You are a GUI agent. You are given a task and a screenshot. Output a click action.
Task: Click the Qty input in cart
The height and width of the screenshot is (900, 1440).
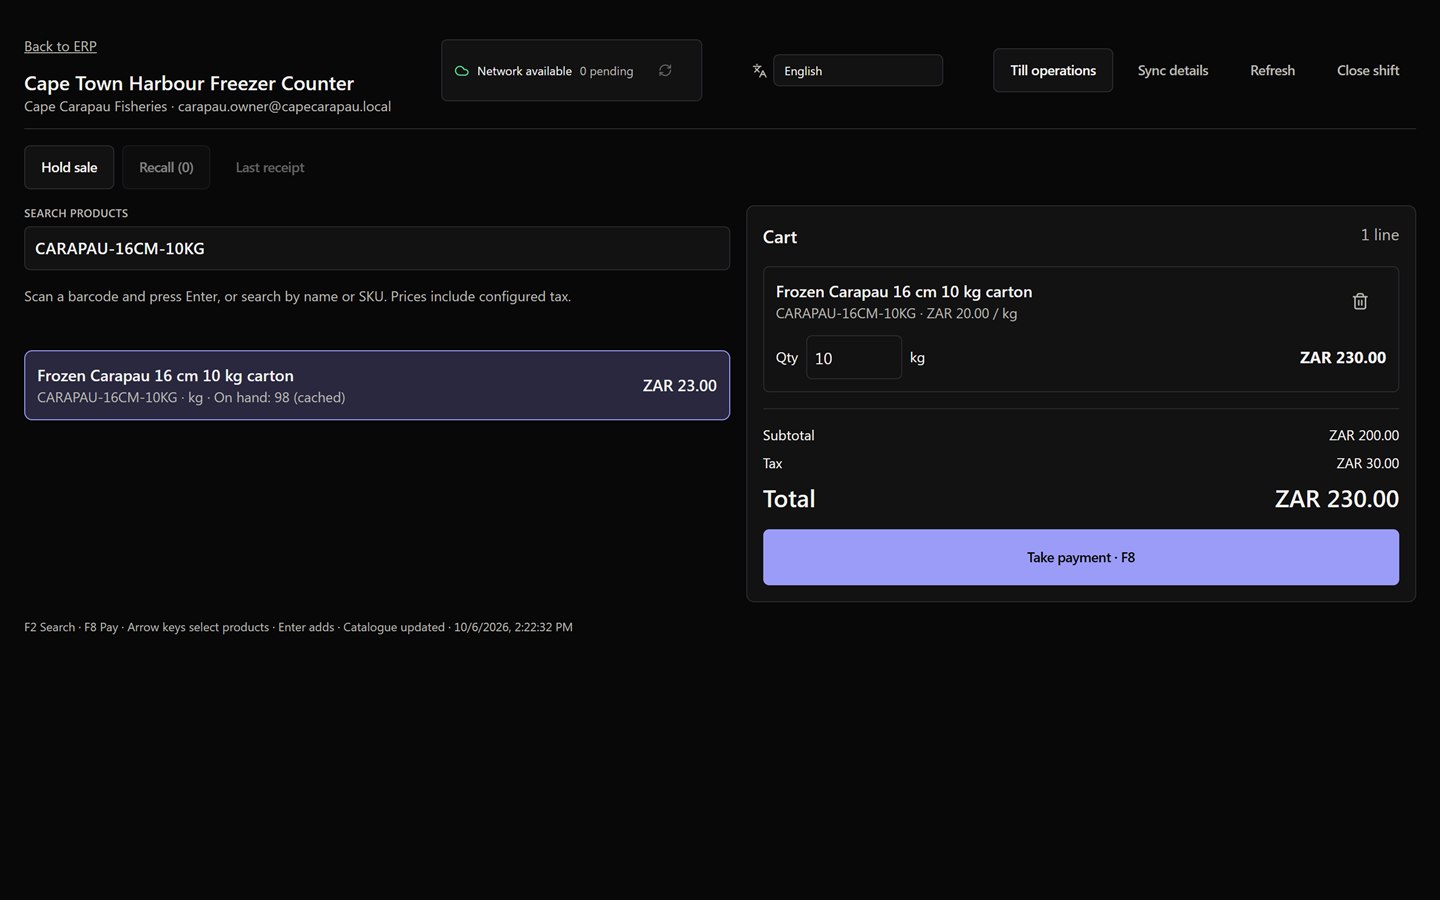854,358
